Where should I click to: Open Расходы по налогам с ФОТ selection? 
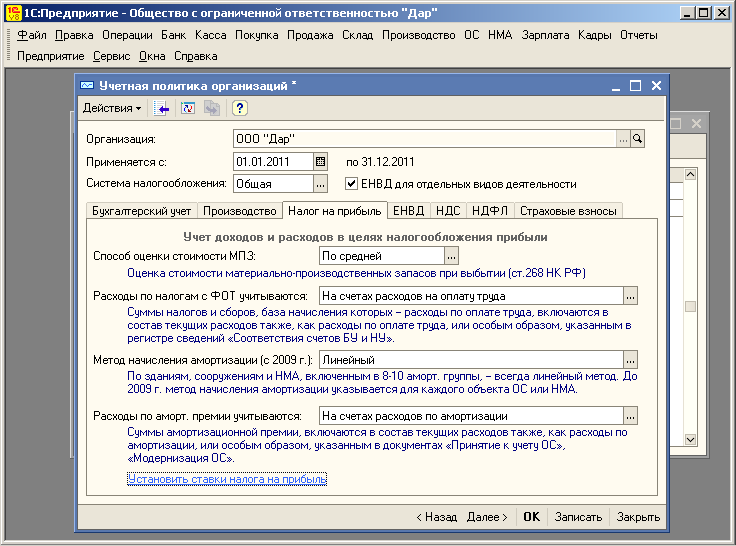[630, 296]
